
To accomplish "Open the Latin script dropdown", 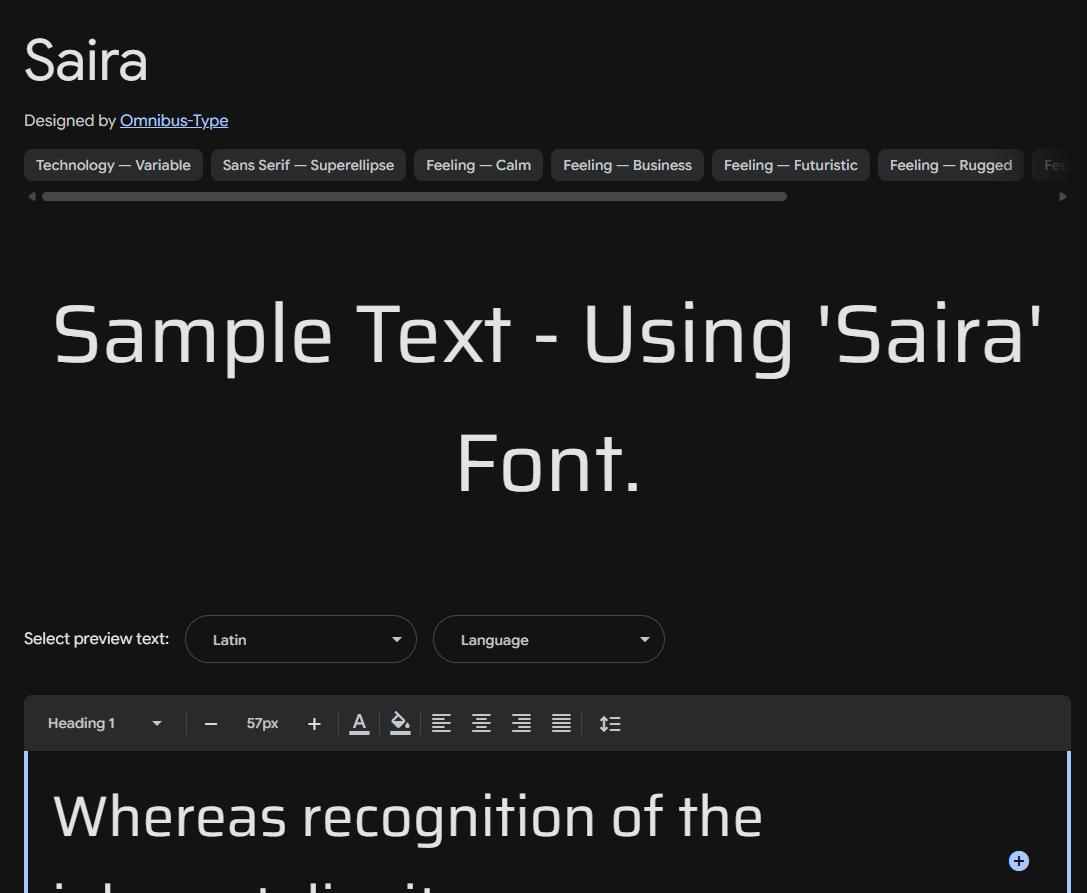I will point(301,639).
